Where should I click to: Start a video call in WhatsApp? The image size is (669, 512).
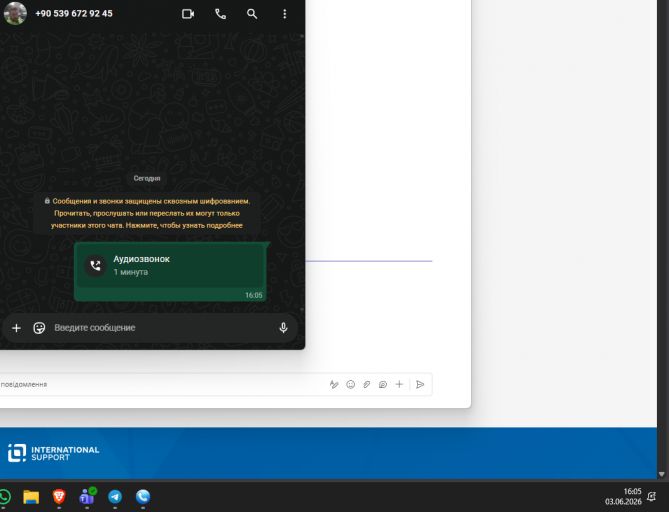(188, 14)
